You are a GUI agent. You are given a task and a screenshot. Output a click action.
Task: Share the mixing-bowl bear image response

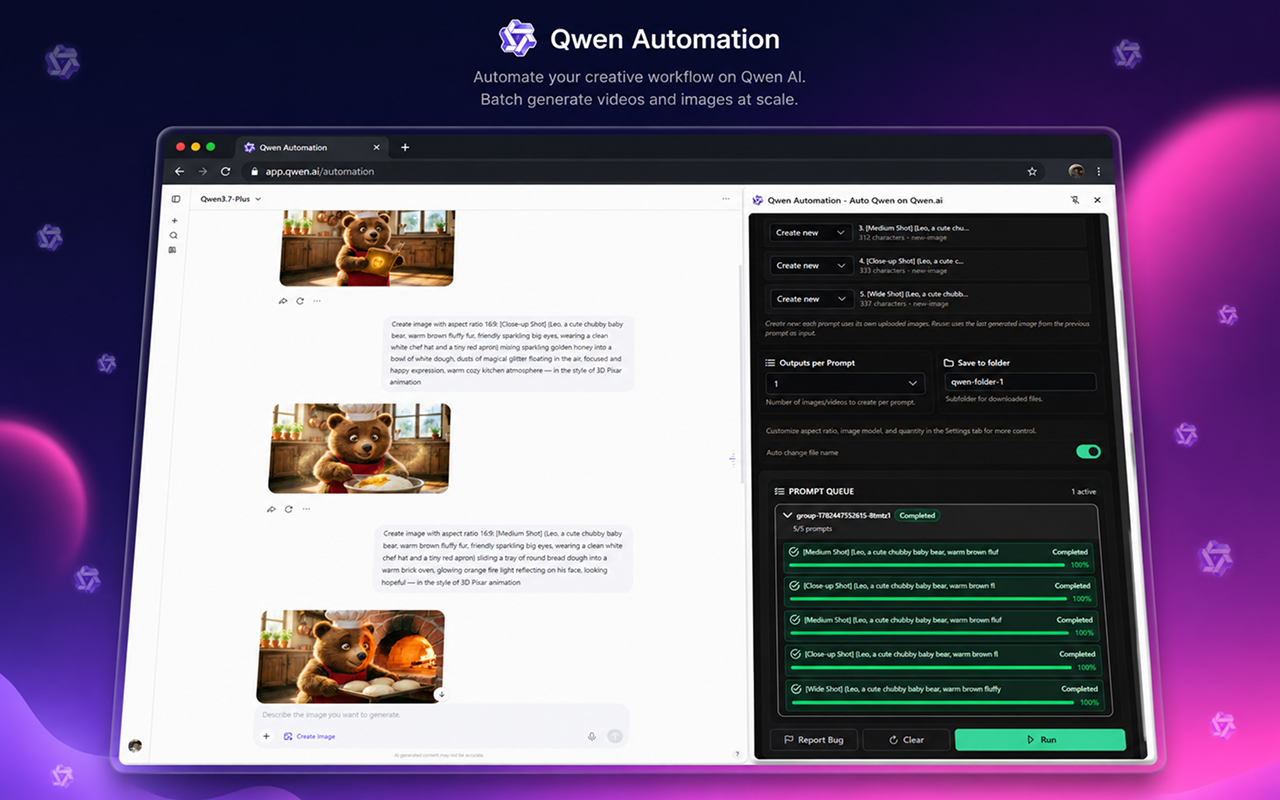(271, 509)
